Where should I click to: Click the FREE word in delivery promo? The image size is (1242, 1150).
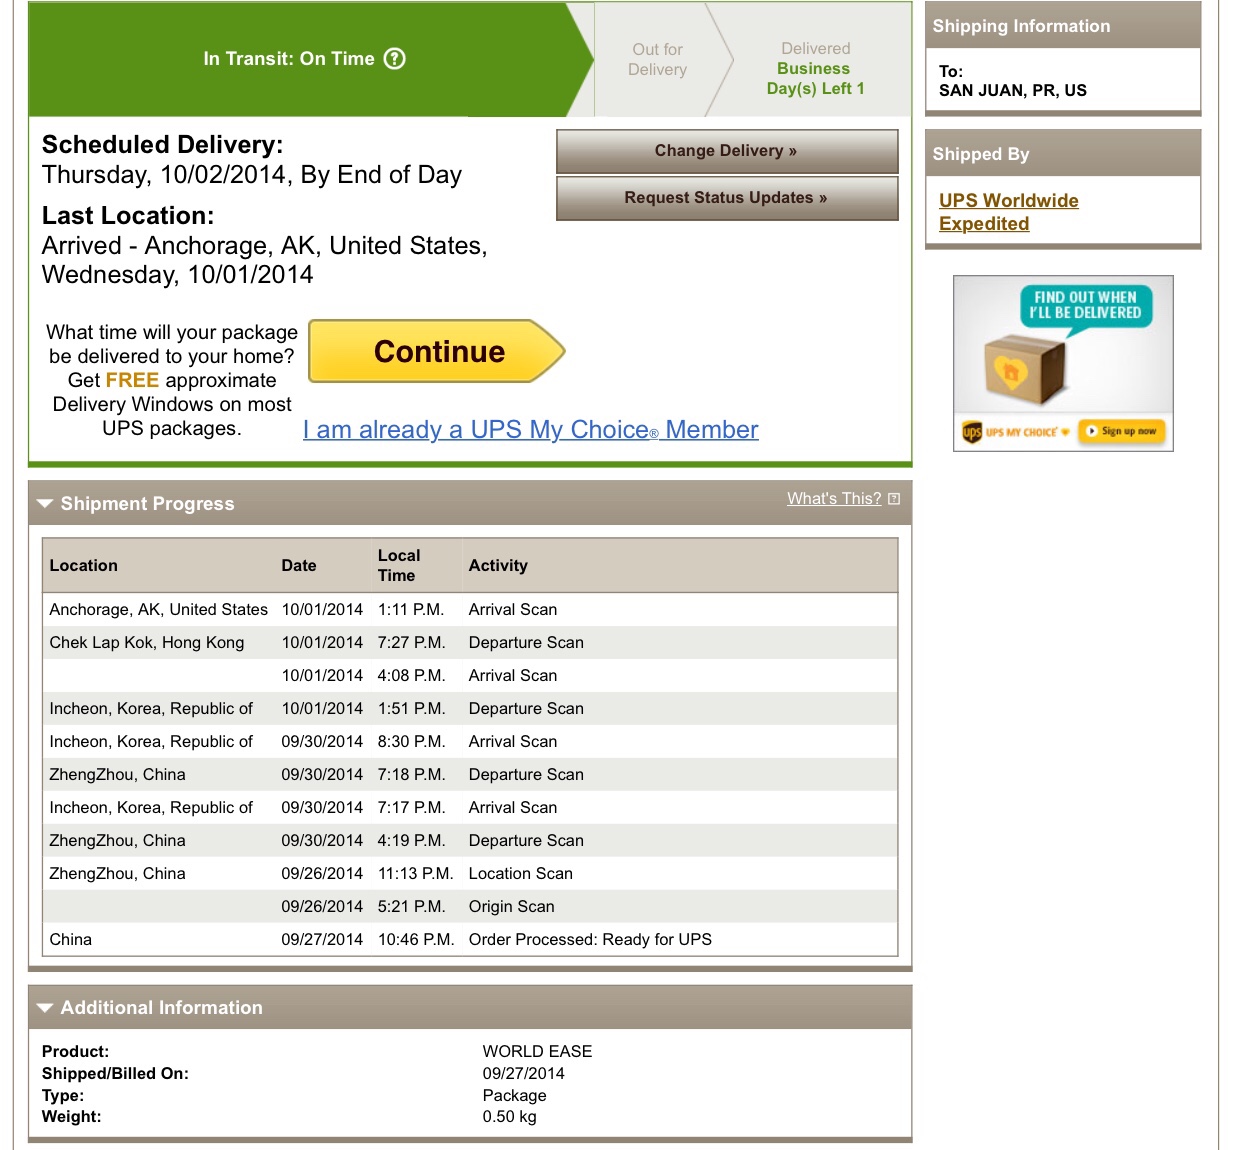(x=132, y=381)
